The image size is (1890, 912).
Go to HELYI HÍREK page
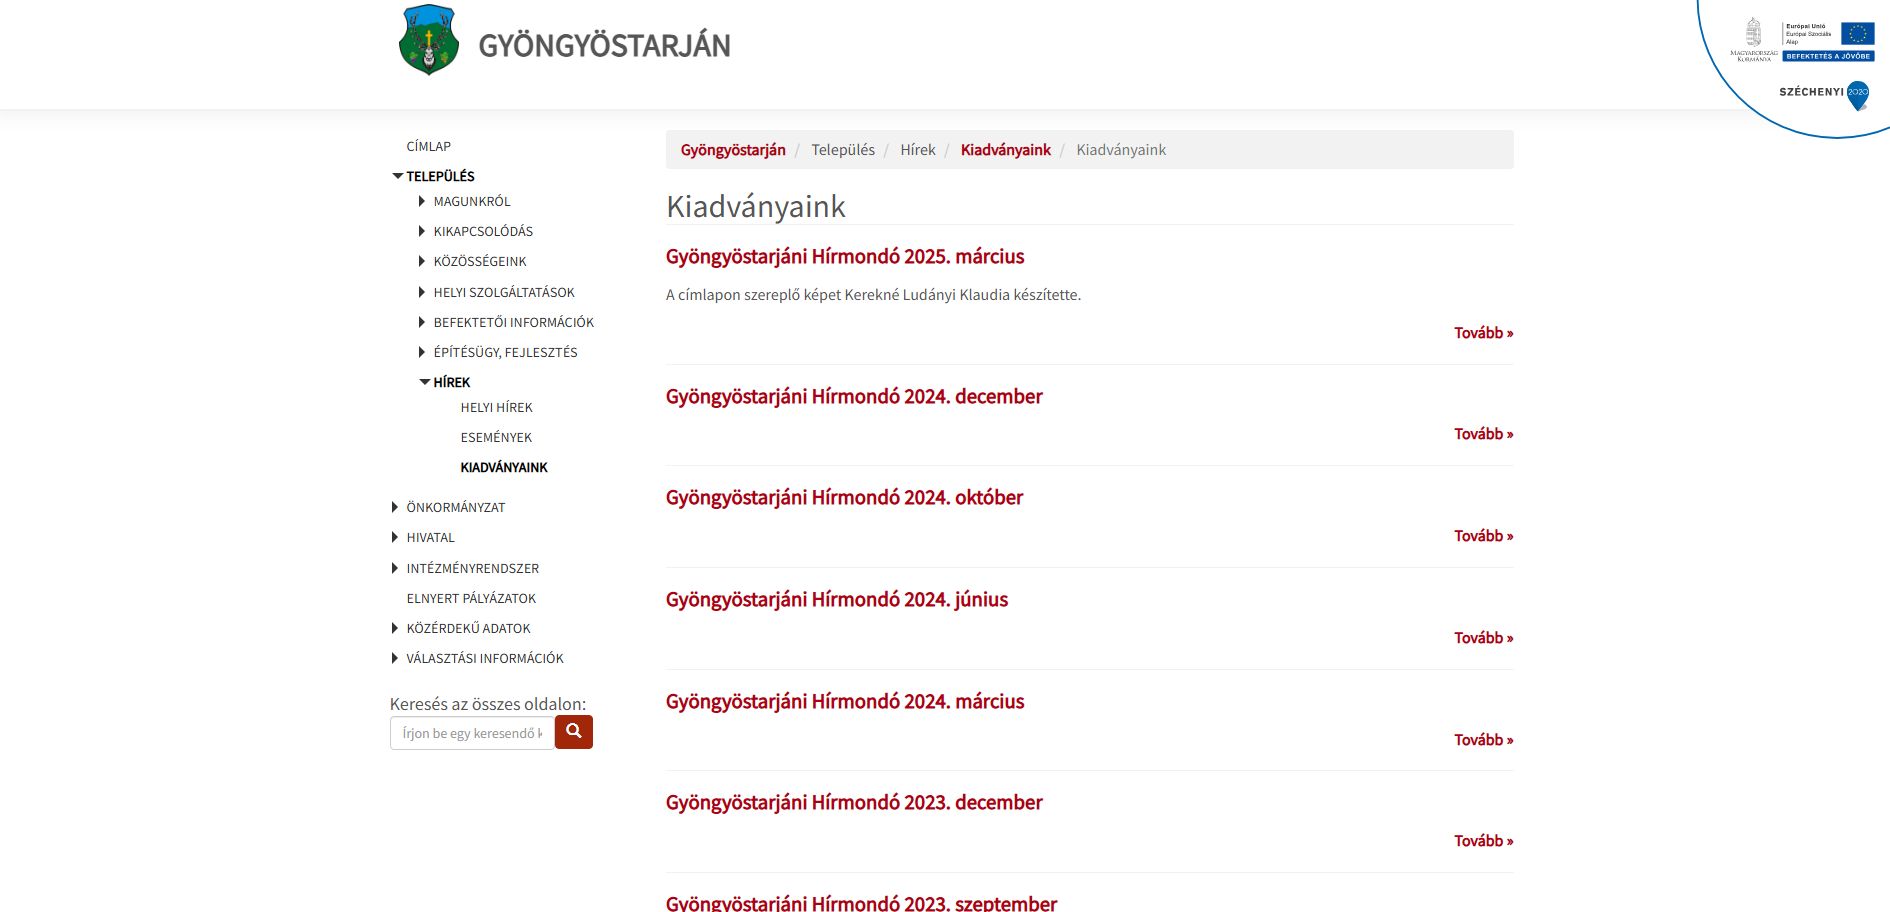click(496, 407)
